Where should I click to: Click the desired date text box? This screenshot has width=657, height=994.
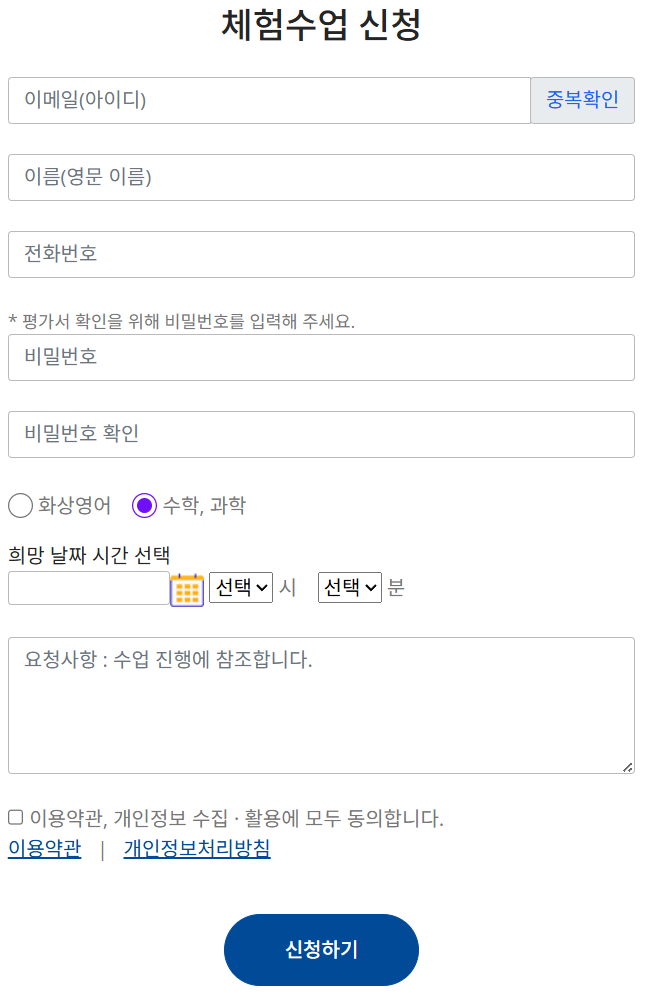coord(88,588)
